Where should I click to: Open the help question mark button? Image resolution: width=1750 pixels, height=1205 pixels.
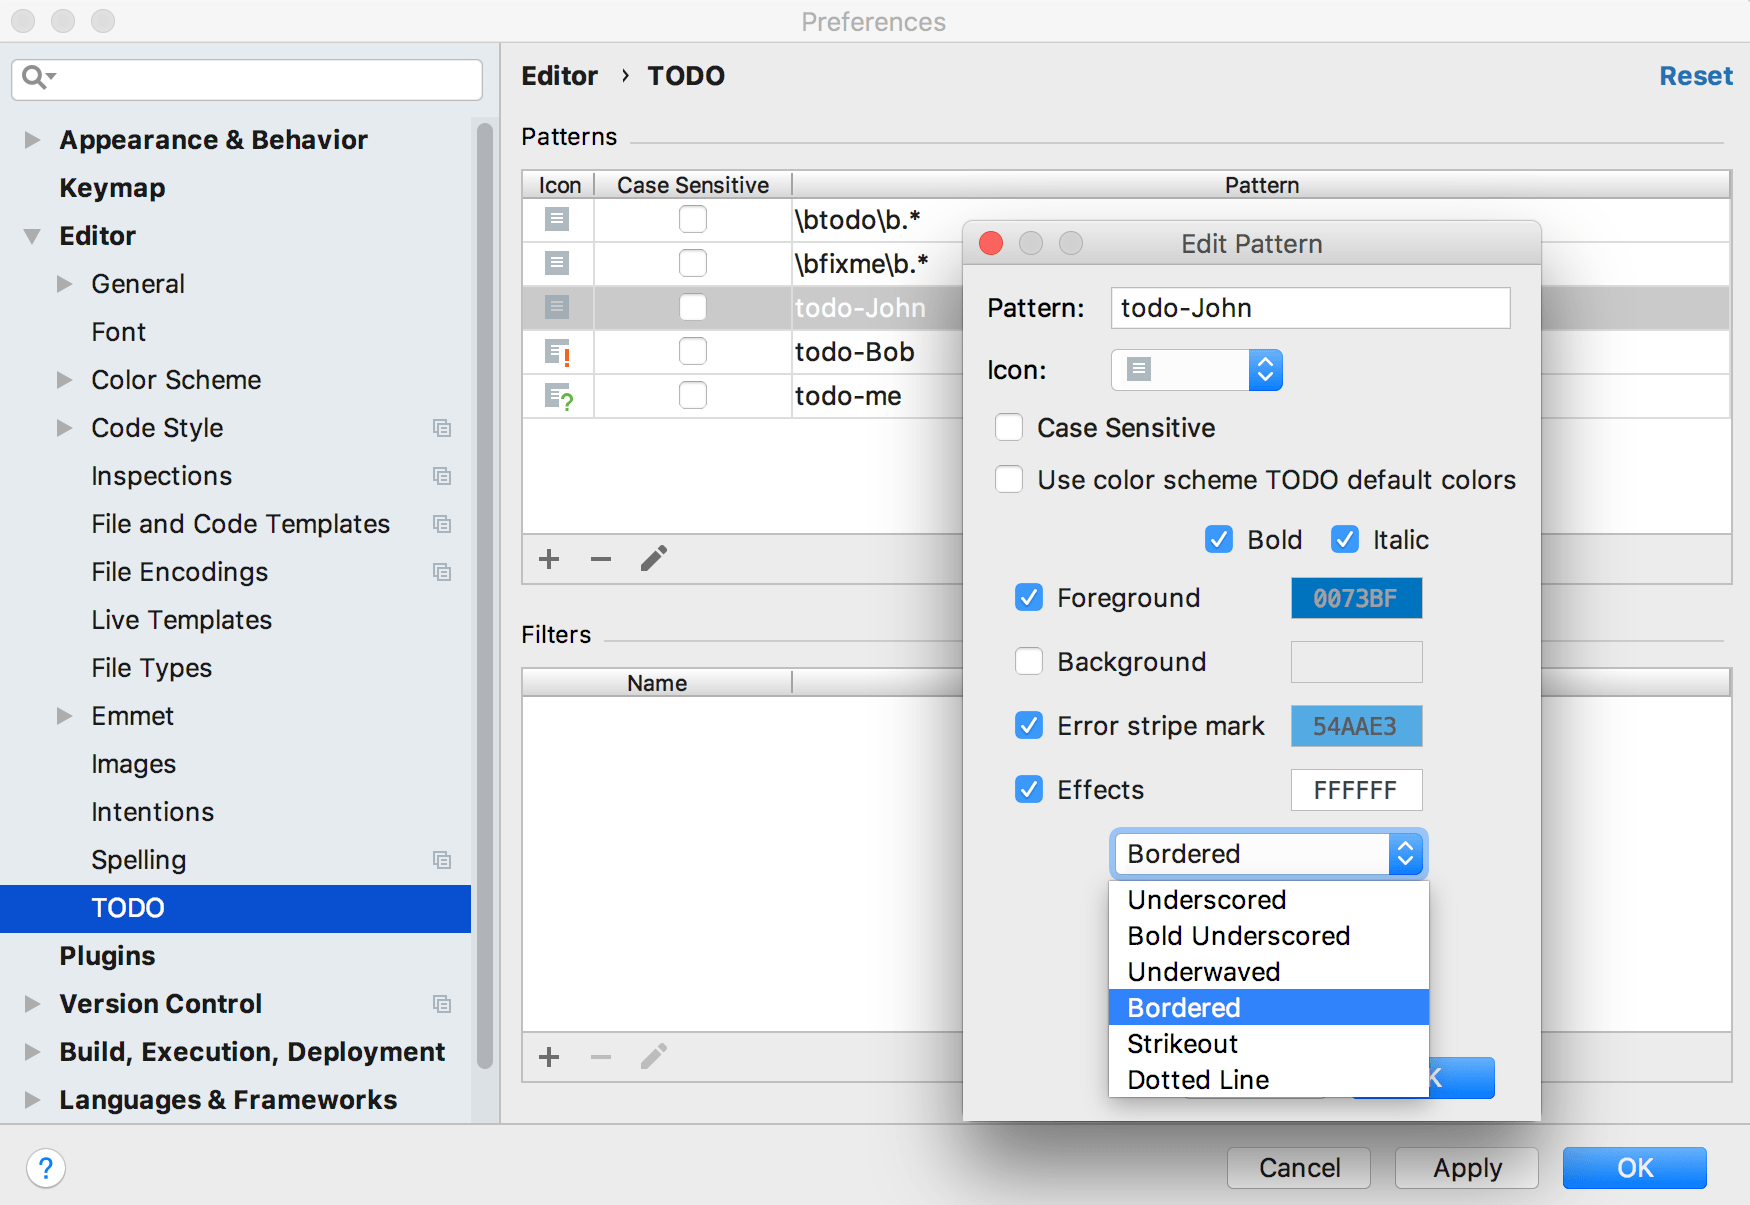46,1168
